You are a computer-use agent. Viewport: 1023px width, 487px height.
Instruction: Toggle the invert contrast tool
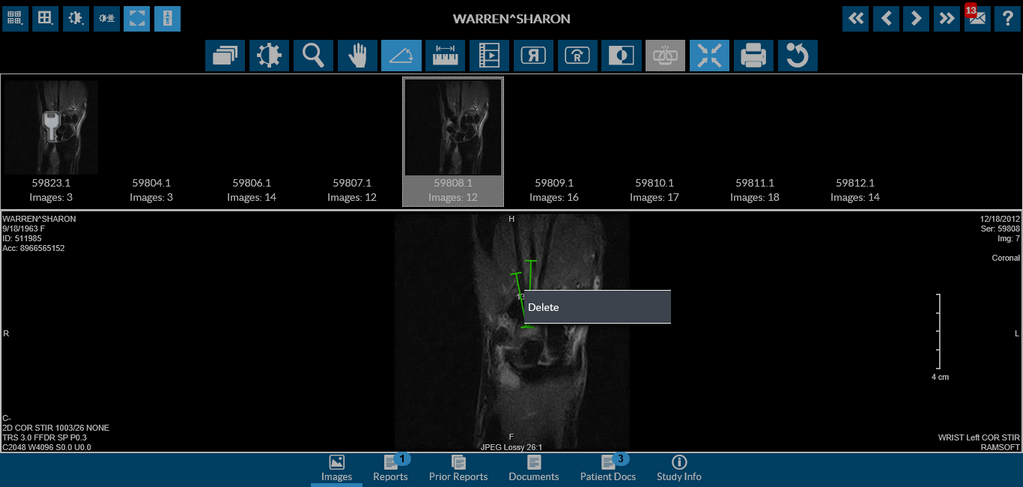point(621,56)
